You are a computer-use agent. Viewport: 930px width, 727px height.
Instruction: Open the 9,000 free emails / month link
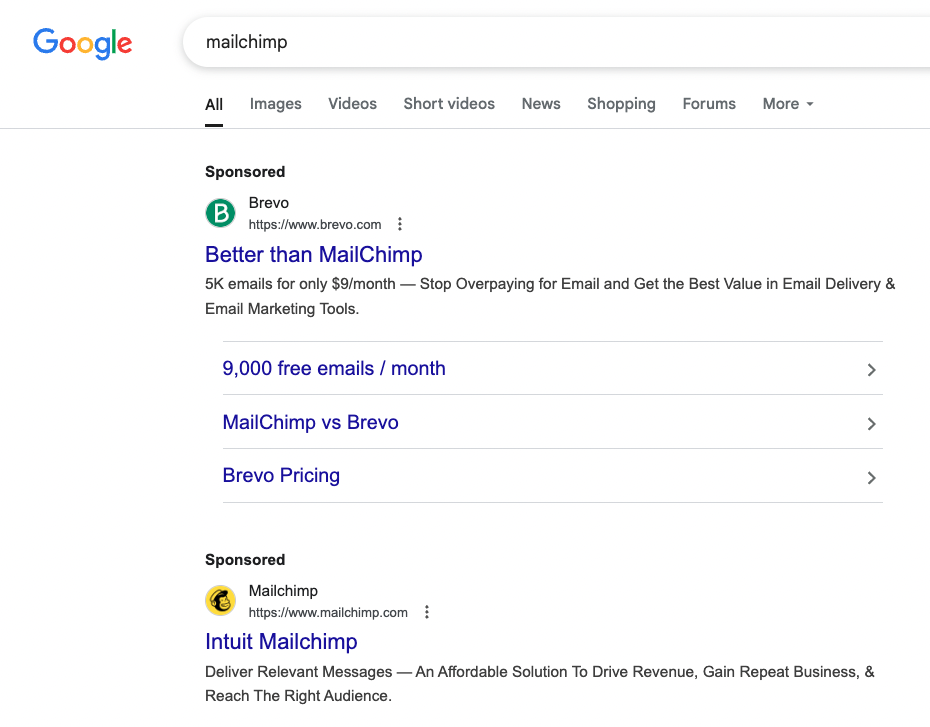(x=334, y=368)
